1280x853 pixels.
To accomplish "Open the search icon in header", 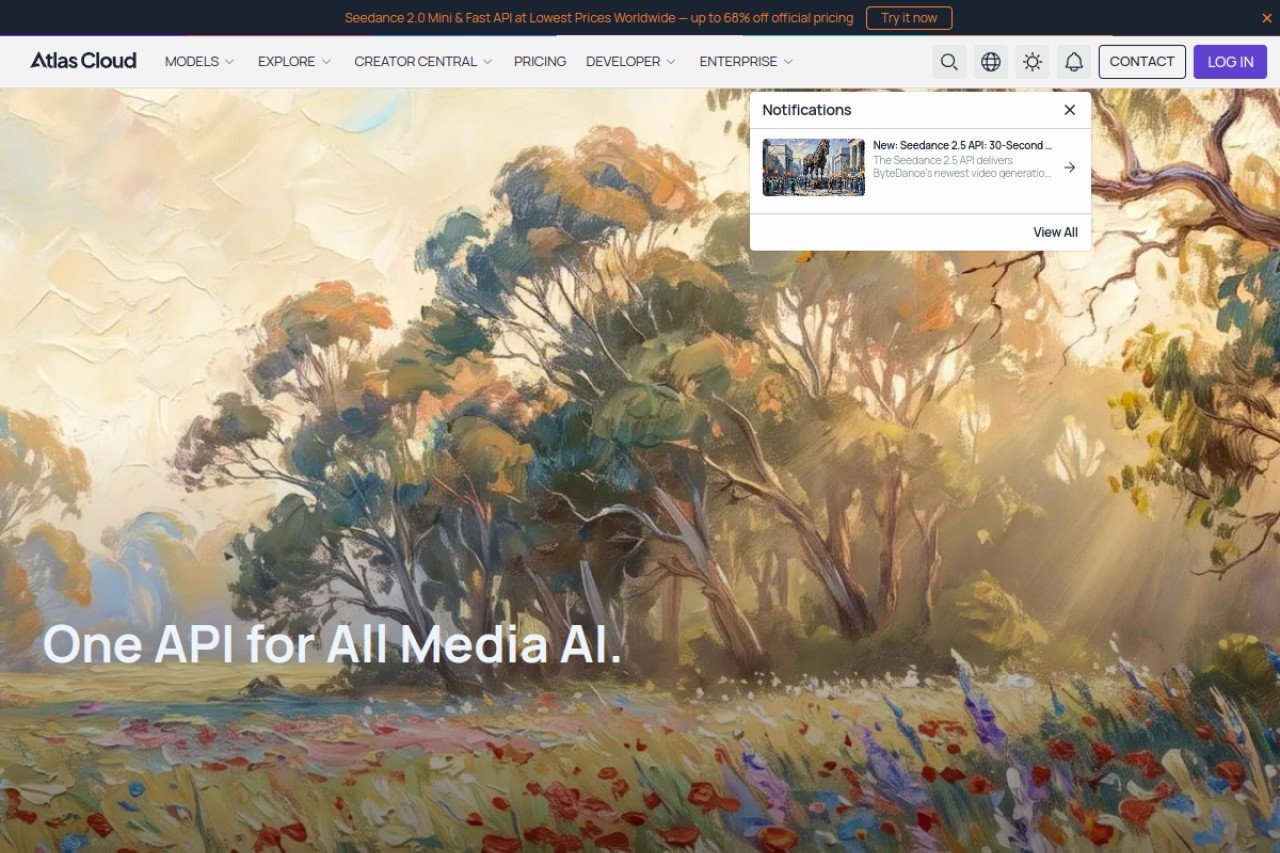I will pyautogui.click(x=949, y=62).
